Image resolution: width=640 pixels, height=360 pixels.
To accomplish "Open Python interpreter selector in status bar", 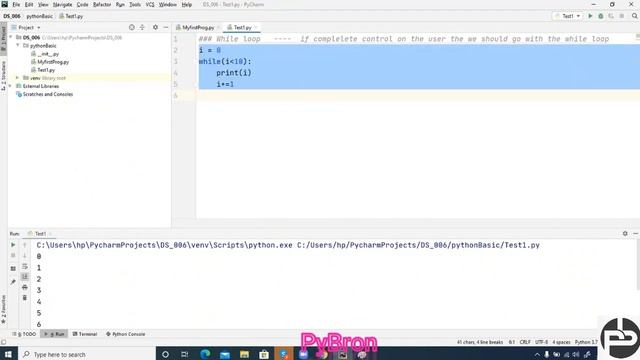I will click(x=586, y=342).
